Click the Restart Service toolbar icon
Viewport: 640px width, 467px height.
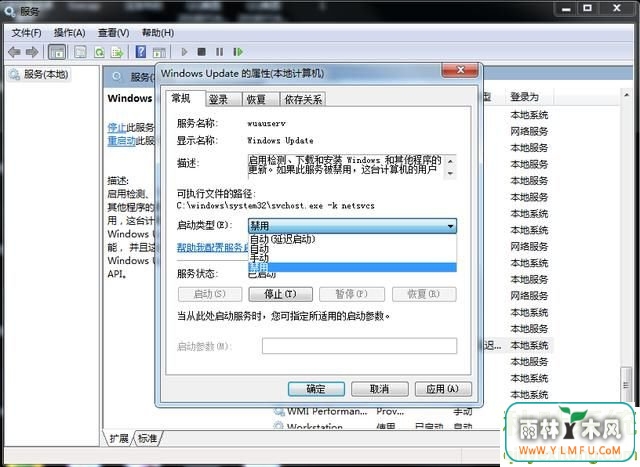(238, 52)
